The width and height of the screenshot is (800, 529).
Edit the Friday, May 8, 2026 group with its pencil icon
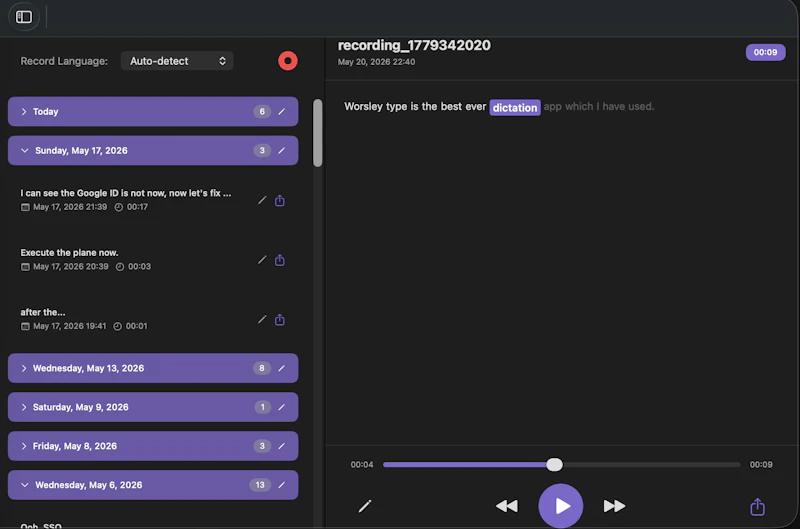[282, 446]
